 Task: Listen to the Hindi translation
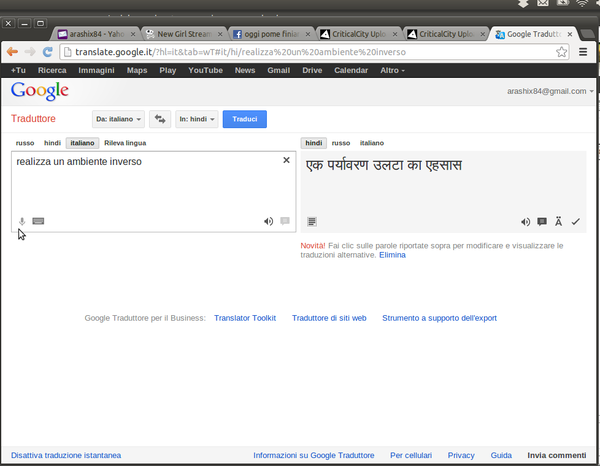(x=525, y=222)
